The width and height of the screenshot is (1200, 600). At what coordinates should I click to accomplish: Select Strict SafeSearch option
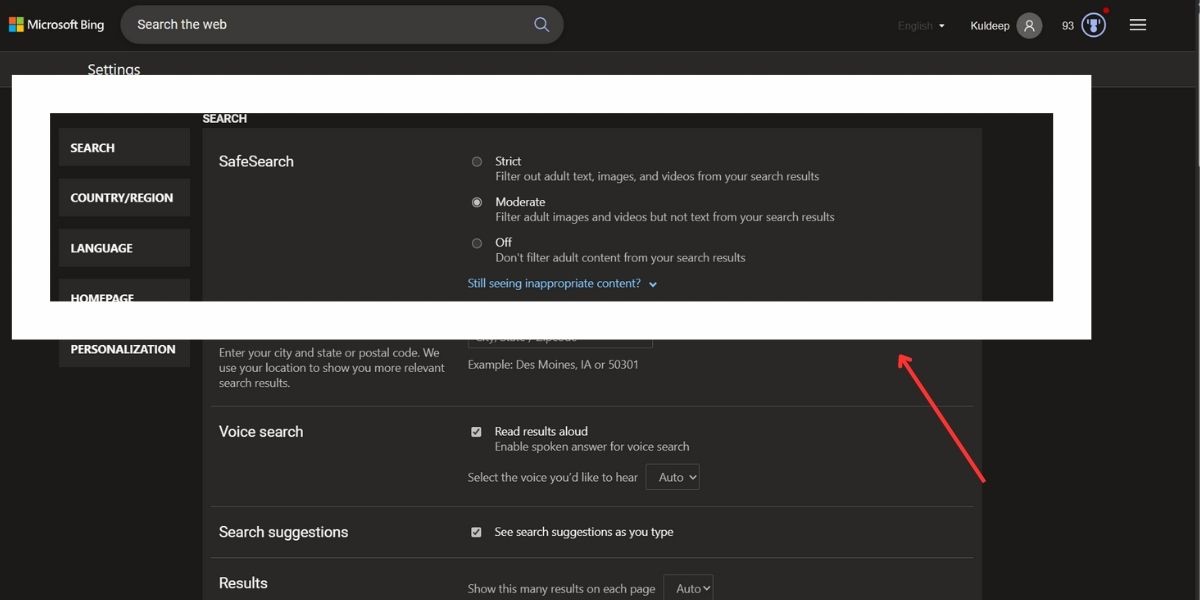[x=477, y=161]
